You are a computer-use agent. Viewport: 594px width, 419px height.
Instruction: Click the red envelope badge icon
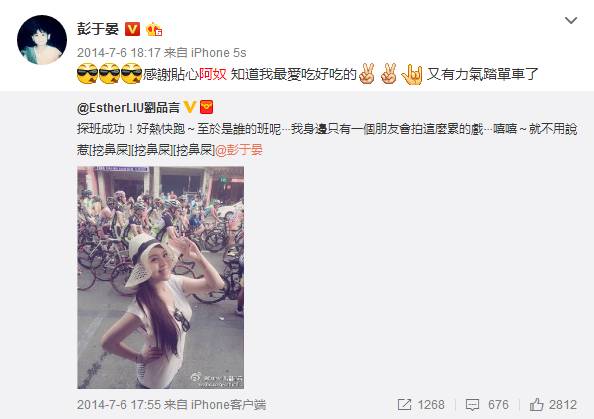[x=206, y=107]
